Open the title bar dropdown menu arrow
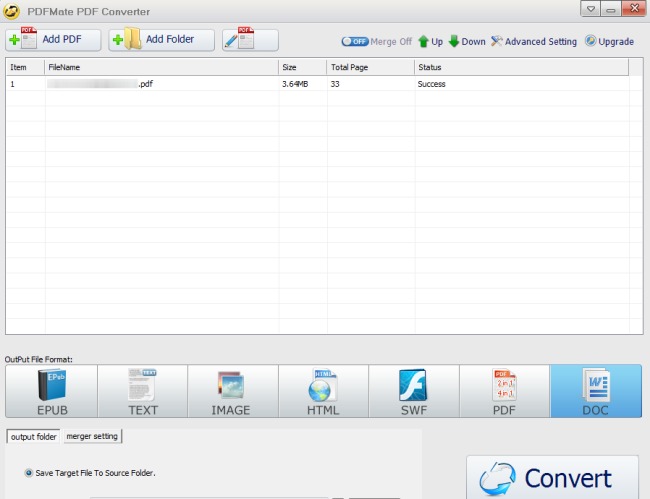Viewport: 650px width, 499px height. (x=591, y=9)
